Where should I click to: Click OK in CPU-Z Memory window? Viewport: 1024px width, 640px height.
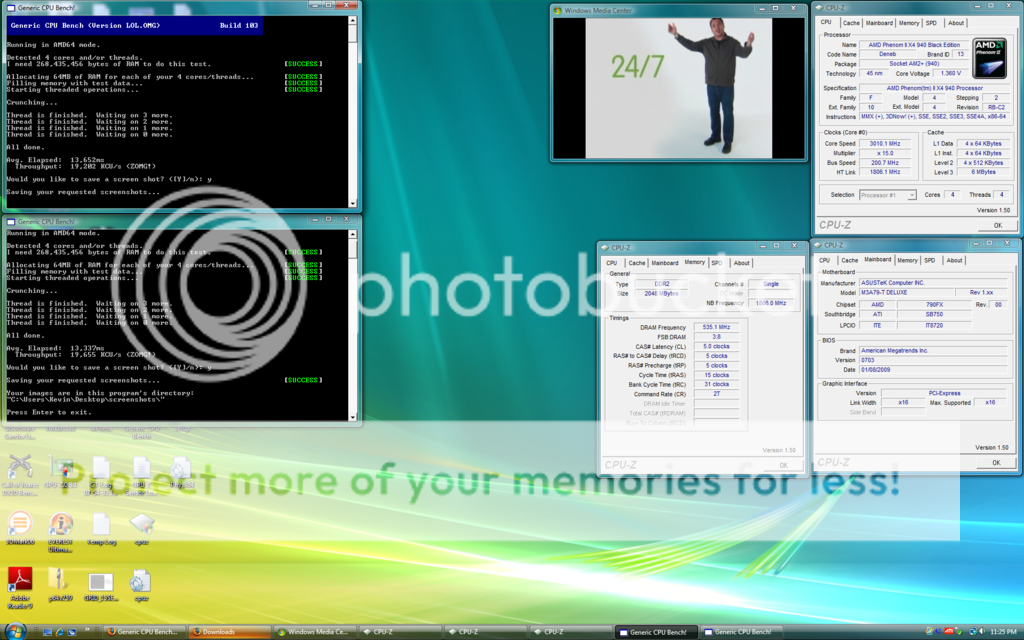pos(783,466)
